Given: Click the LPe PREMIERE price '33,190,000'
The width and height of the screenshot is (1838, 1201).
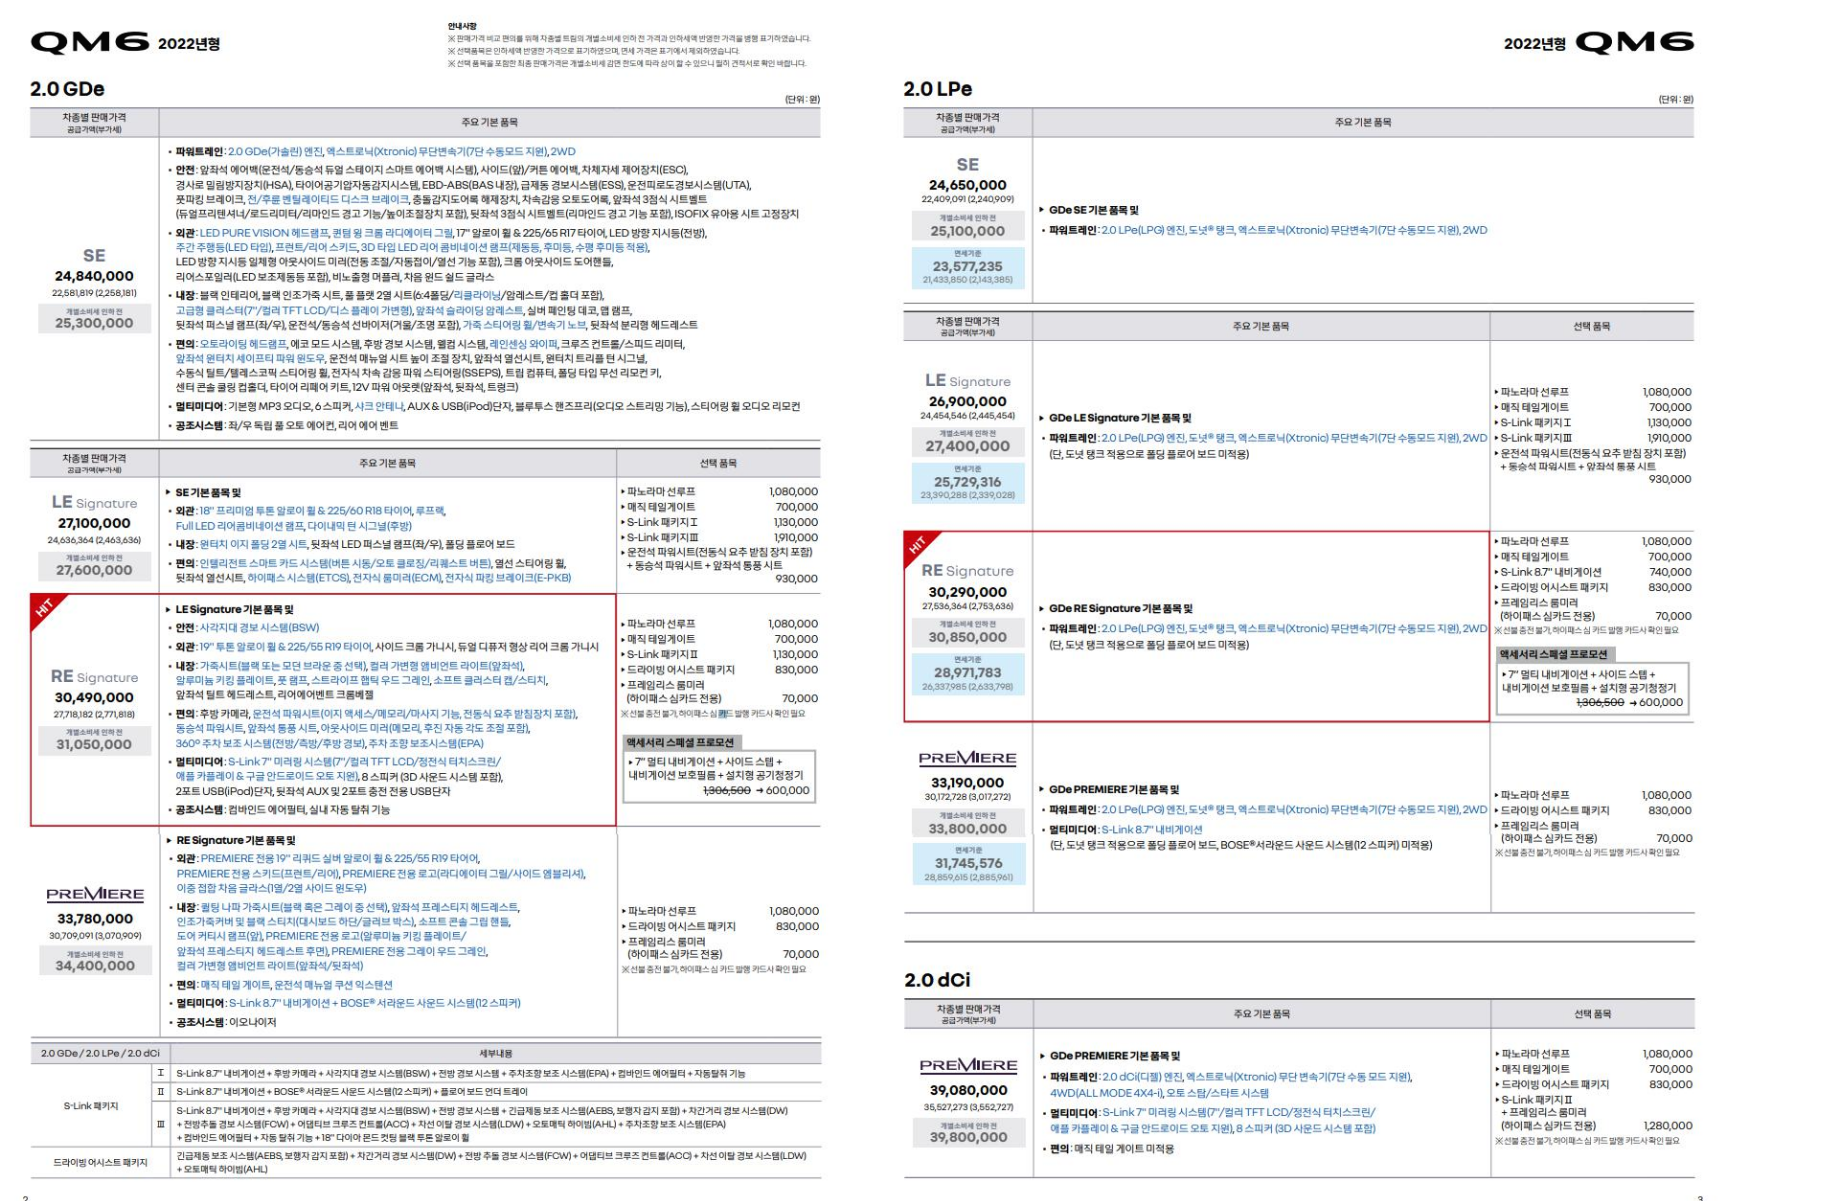Looking at the screenshot, I should [x=967, y=783].
